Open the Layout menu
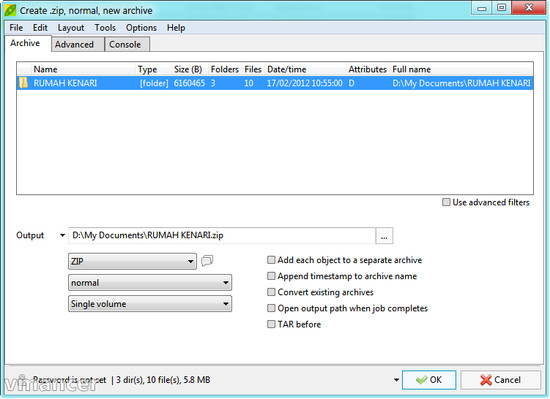 (x=71, y=28)
